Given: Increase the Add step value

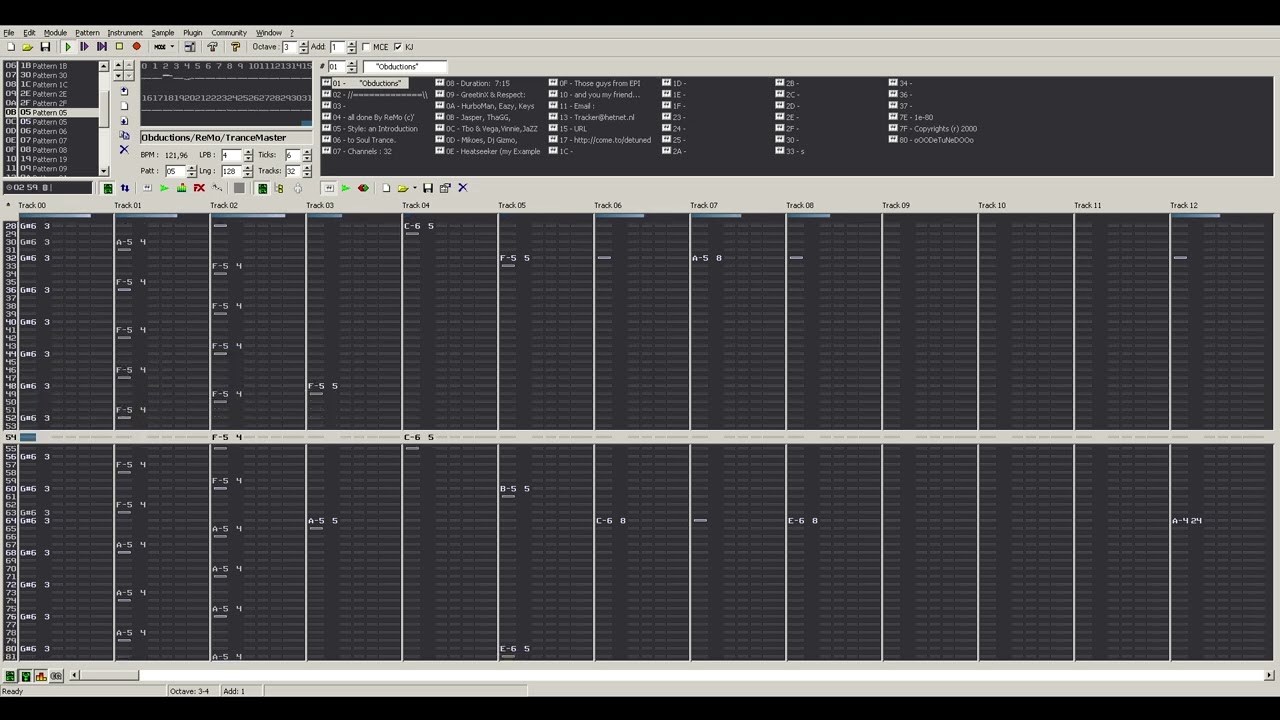Looking at the screenshot, I should pyautogui.click(x=352, y=44).
